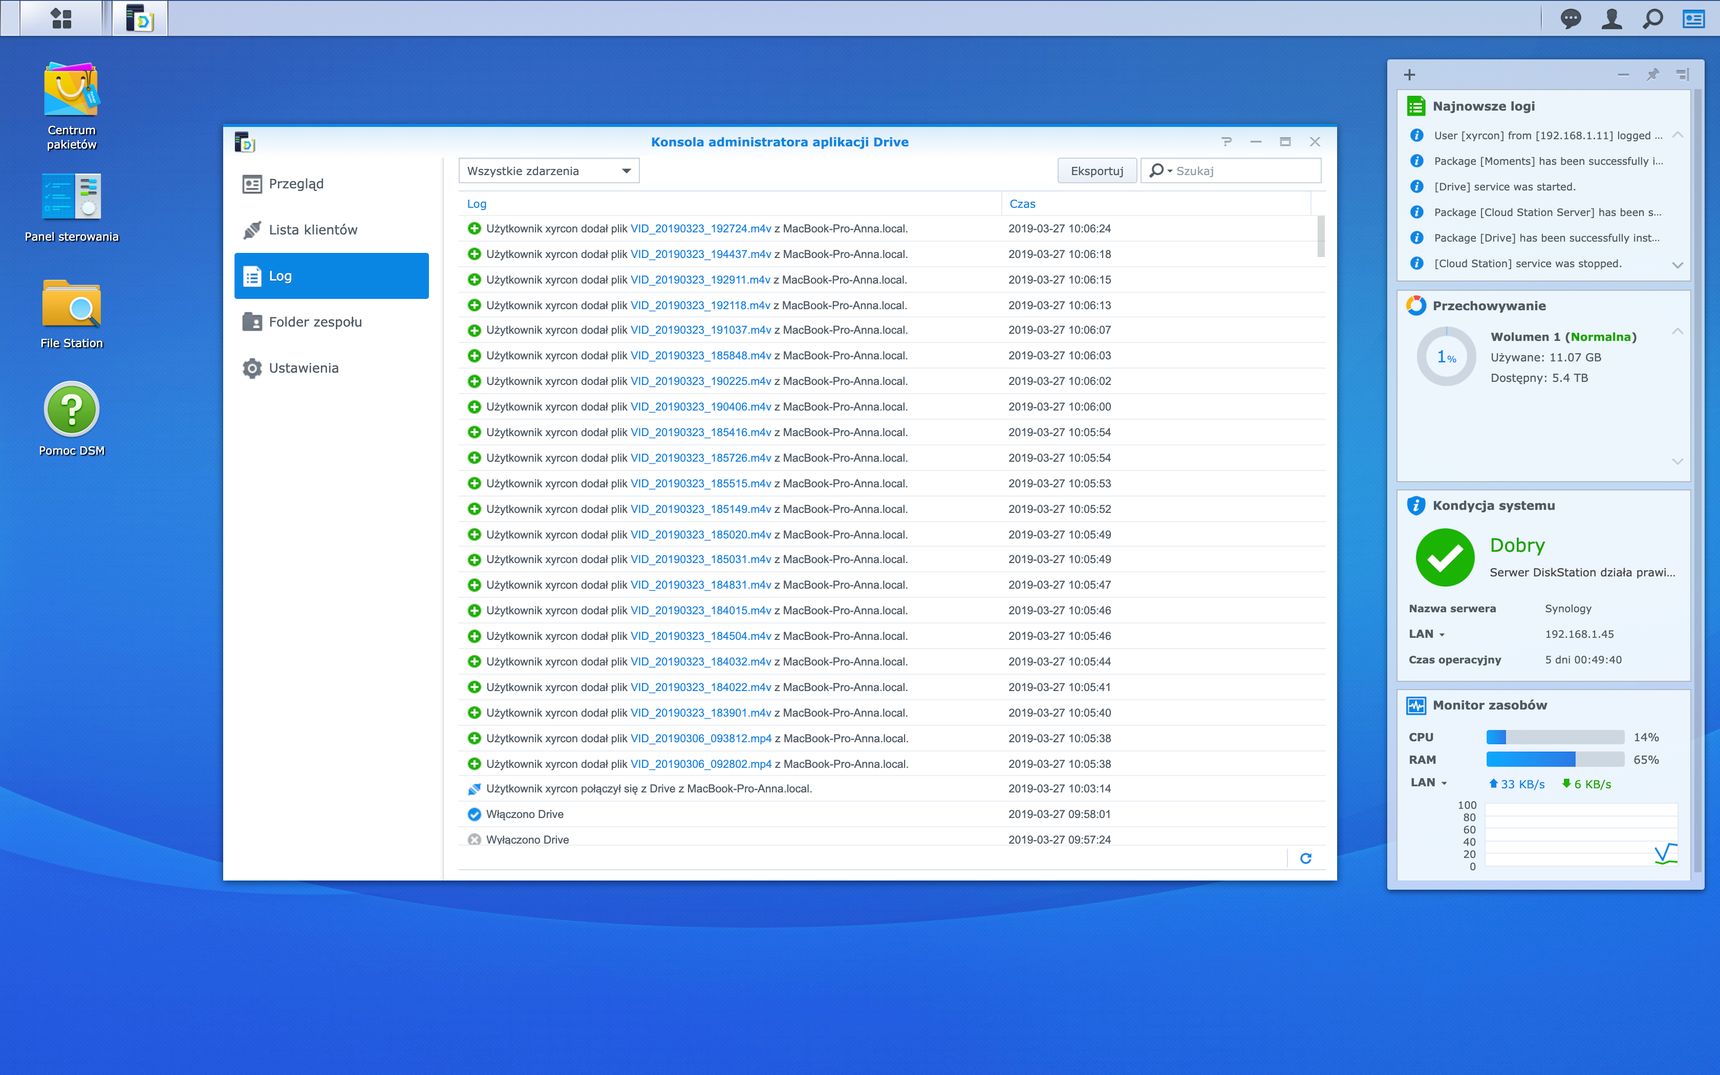
Task: Click the resource monitor network graph
Action: (x=1579, y=834)
